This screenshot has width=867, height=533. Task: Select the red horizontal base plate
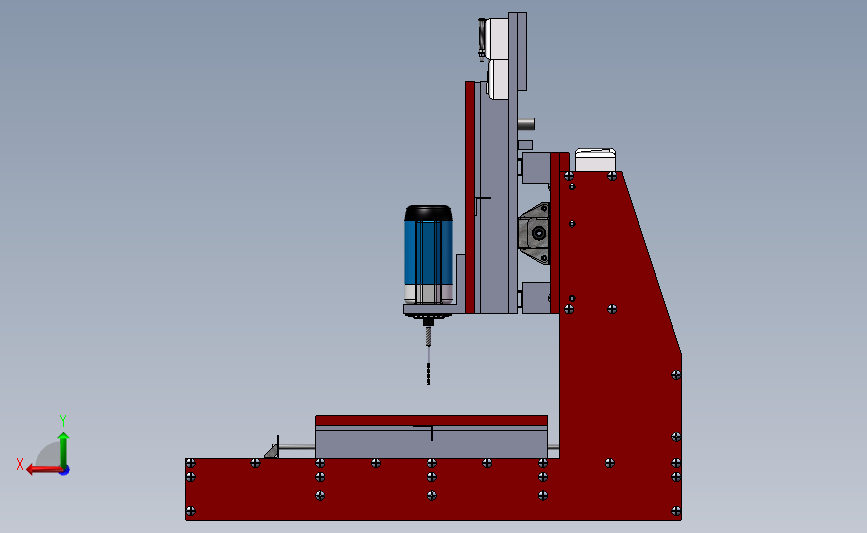click(x=370, y=489)
